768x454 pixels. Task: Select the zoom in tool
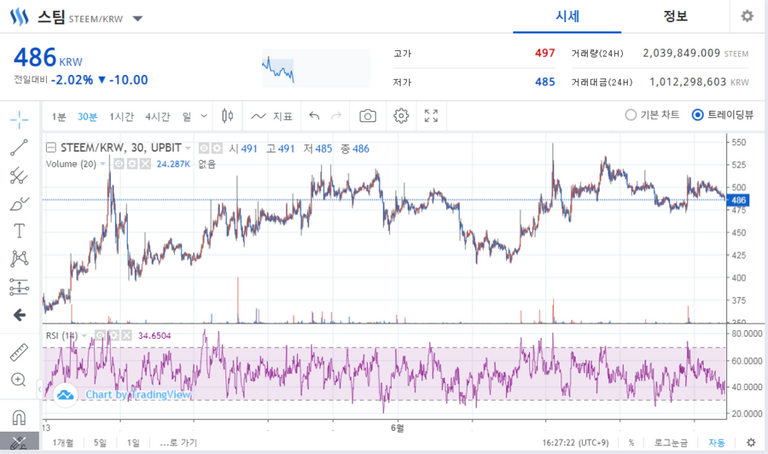pyautogui.click(x=19, y=380)
